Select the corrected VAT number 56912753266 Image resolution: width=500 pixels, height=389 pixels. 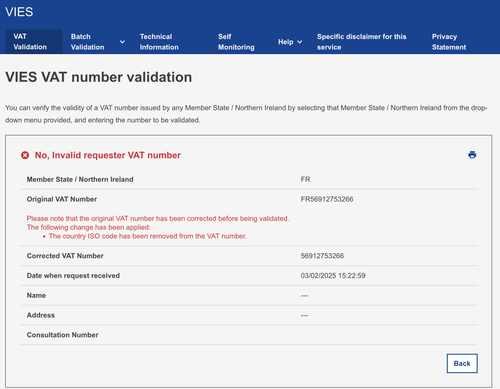[x=322, y=256]
